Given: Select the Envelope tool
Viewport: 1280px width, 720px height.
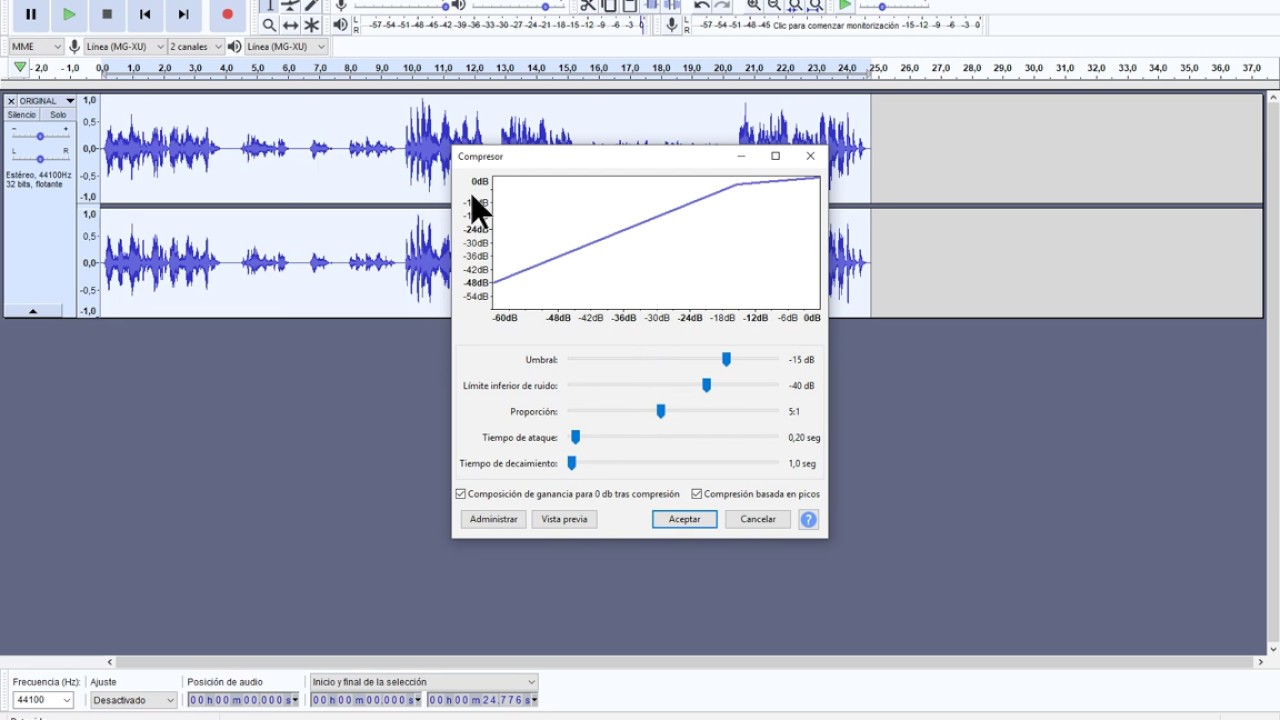Looking at the screenshot, I should (290, 5).
